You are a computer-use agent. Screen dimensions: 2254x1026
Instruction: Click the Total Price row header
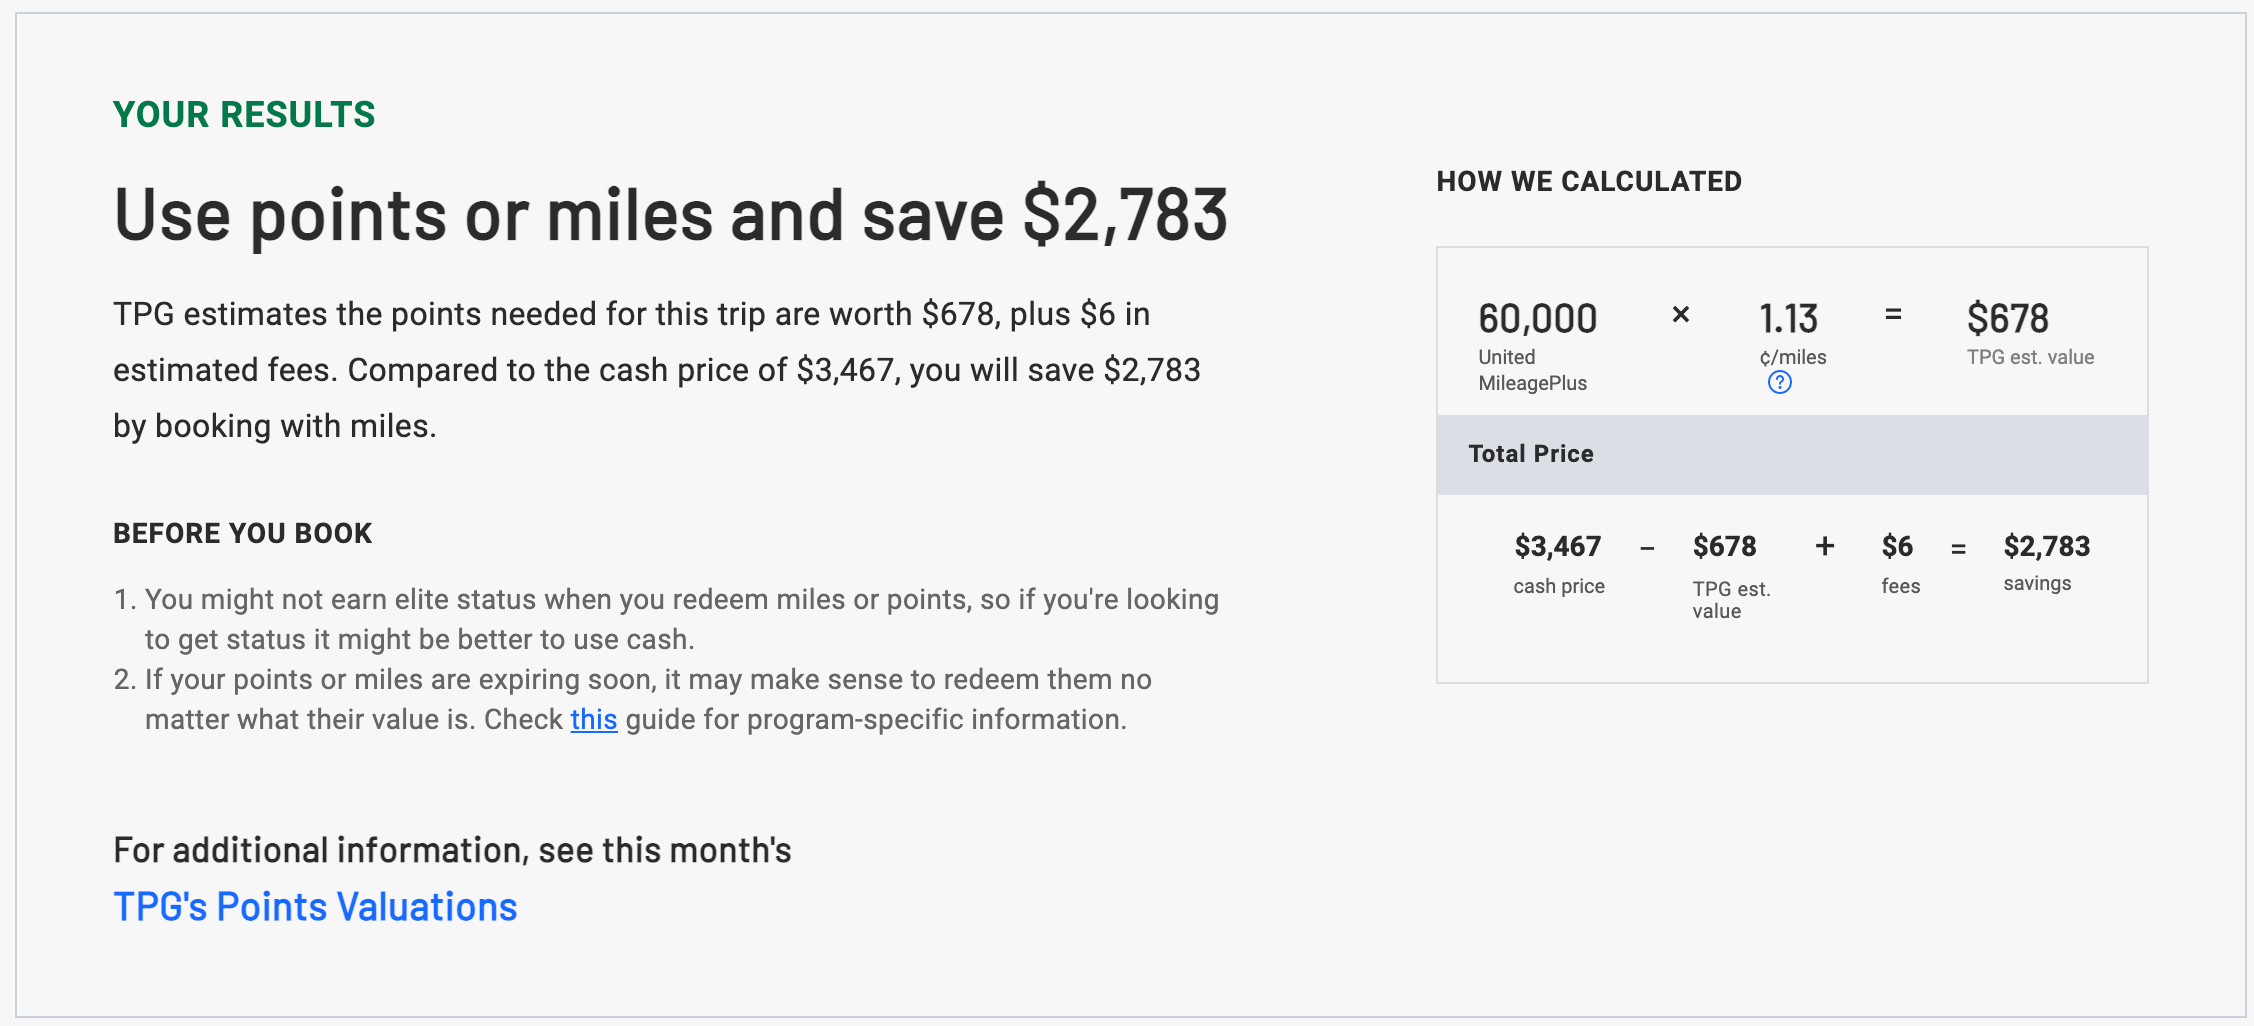tap(1530, 453)
